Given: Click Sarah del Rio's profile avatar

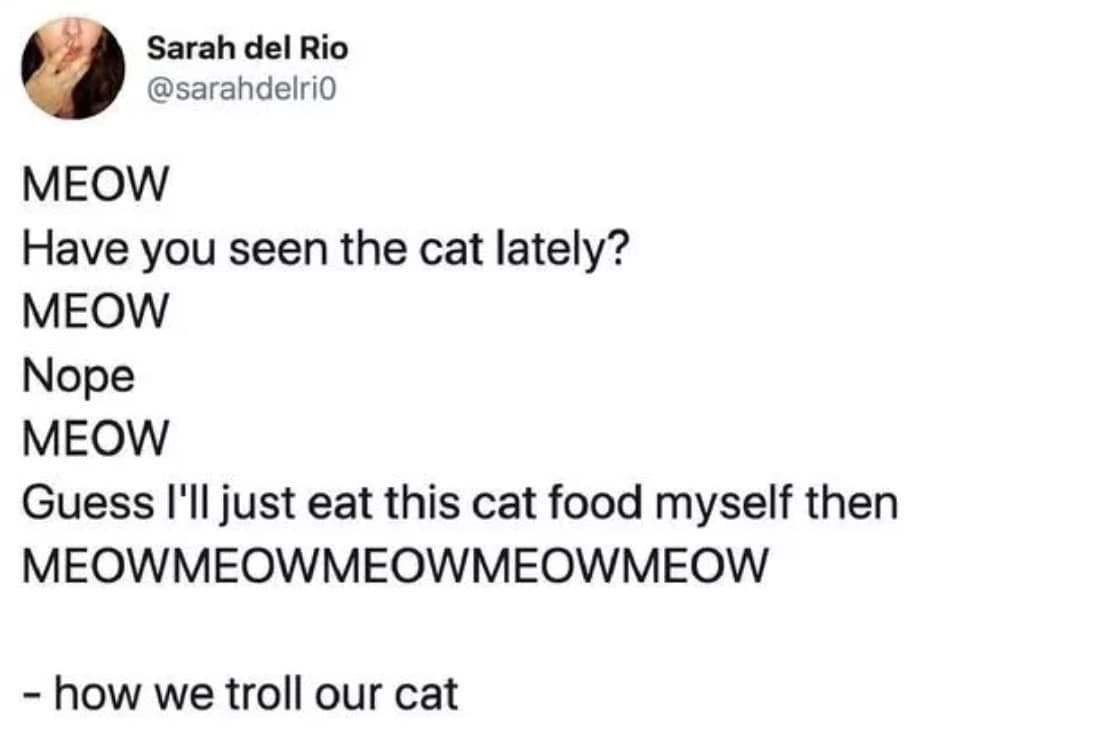Looking at the screenshot, I should [x=73, y=68].
